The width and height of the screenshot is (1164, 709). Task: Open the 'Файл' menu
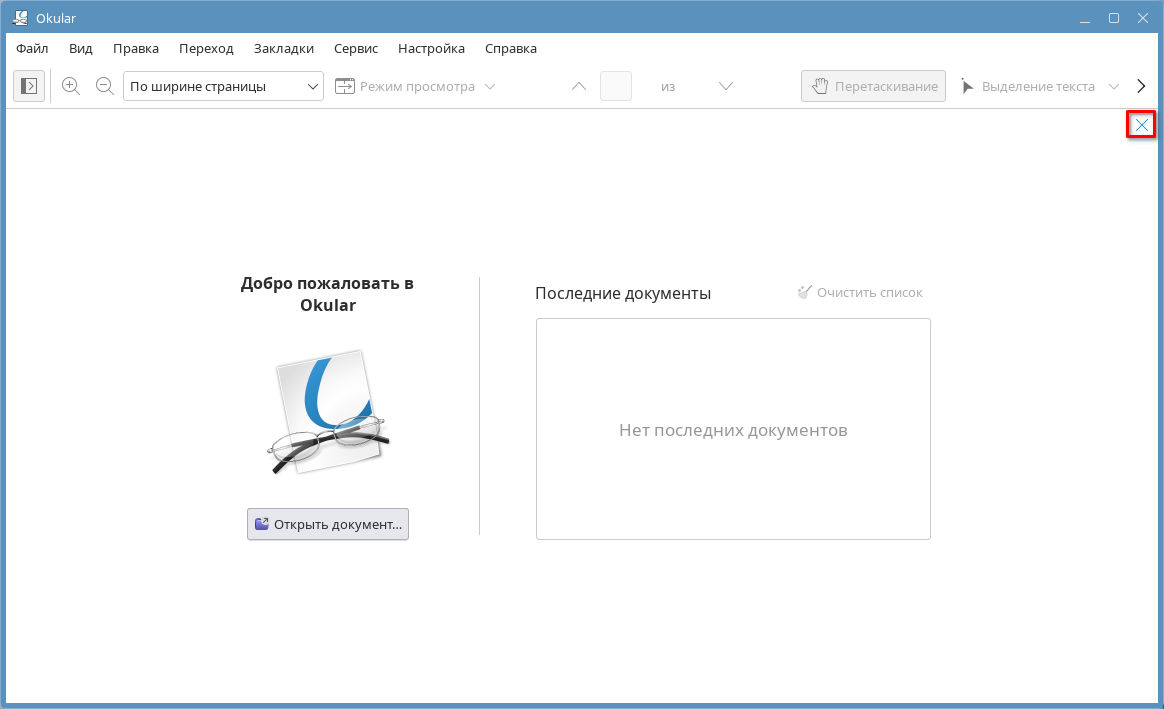click(32, 48)
